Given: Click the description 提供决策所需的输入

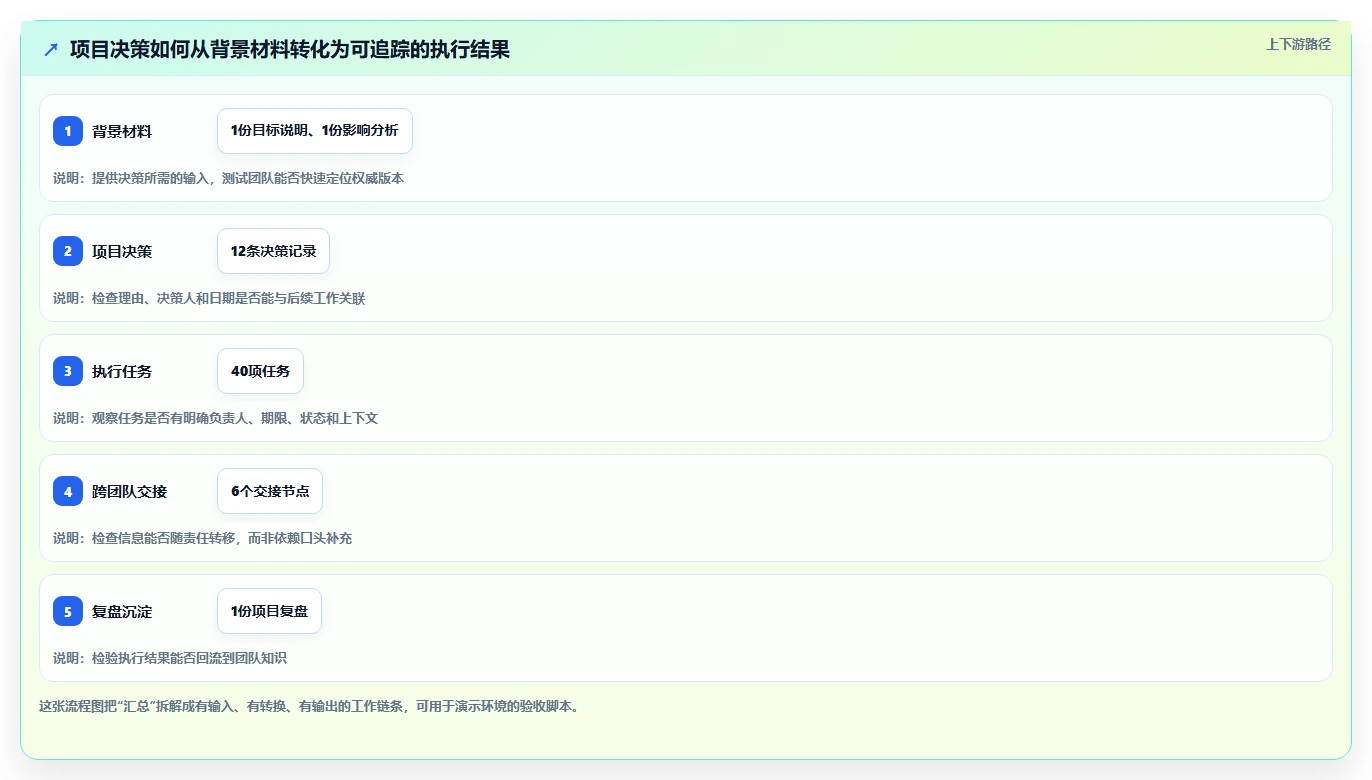Looking at the screenshot, I should pyautogui.click(x=228, y=178).
